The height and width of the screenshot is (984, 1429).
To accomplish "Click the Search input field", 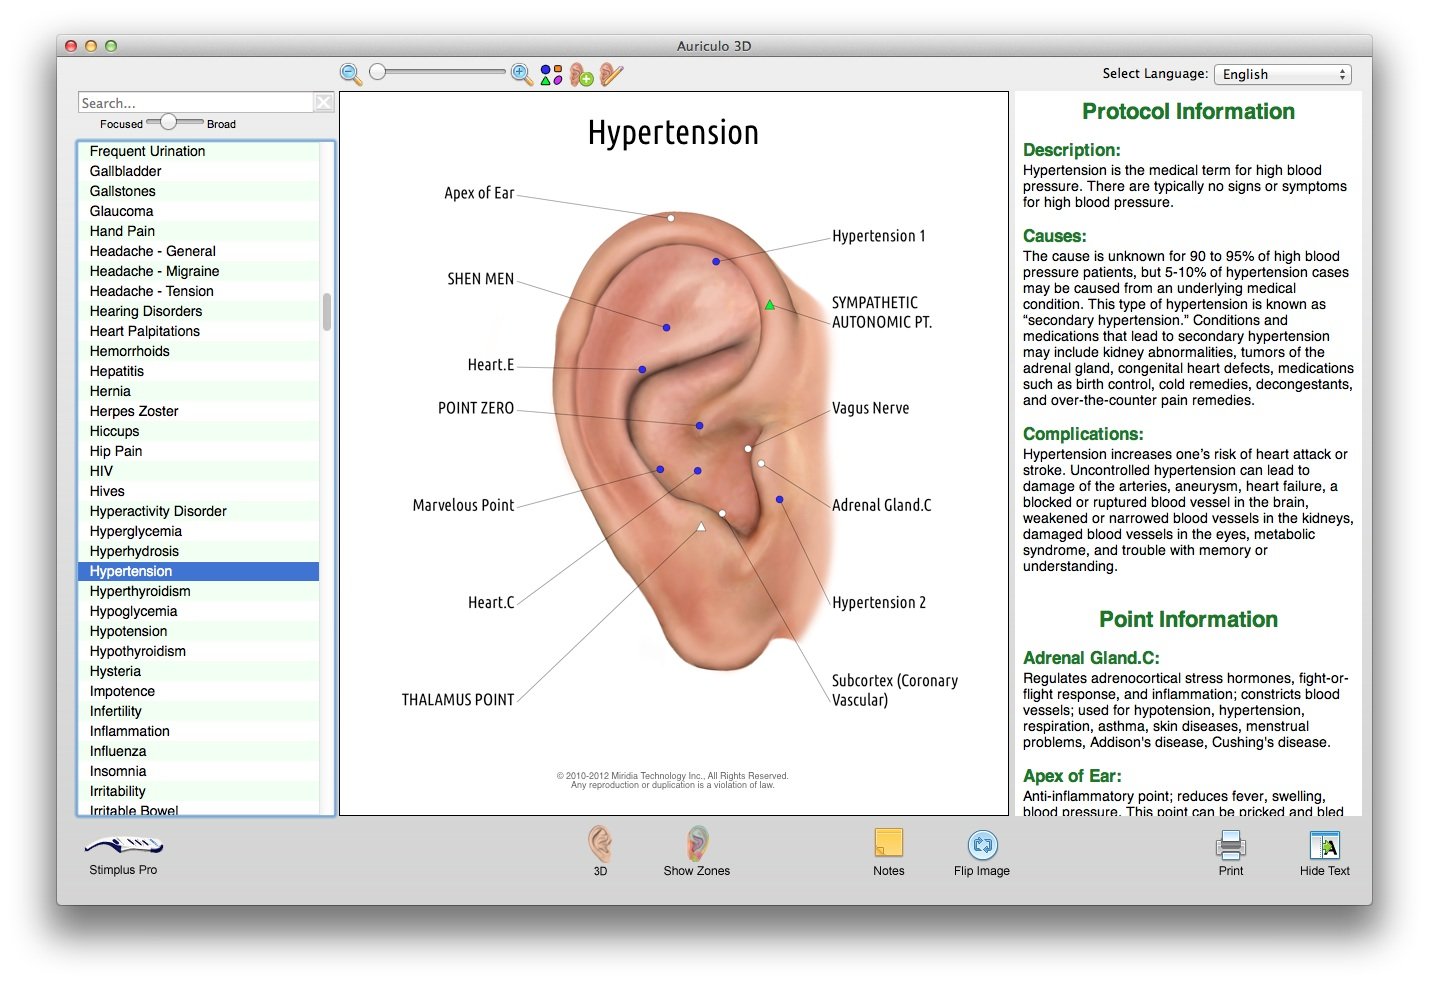I will click(195, 103).
